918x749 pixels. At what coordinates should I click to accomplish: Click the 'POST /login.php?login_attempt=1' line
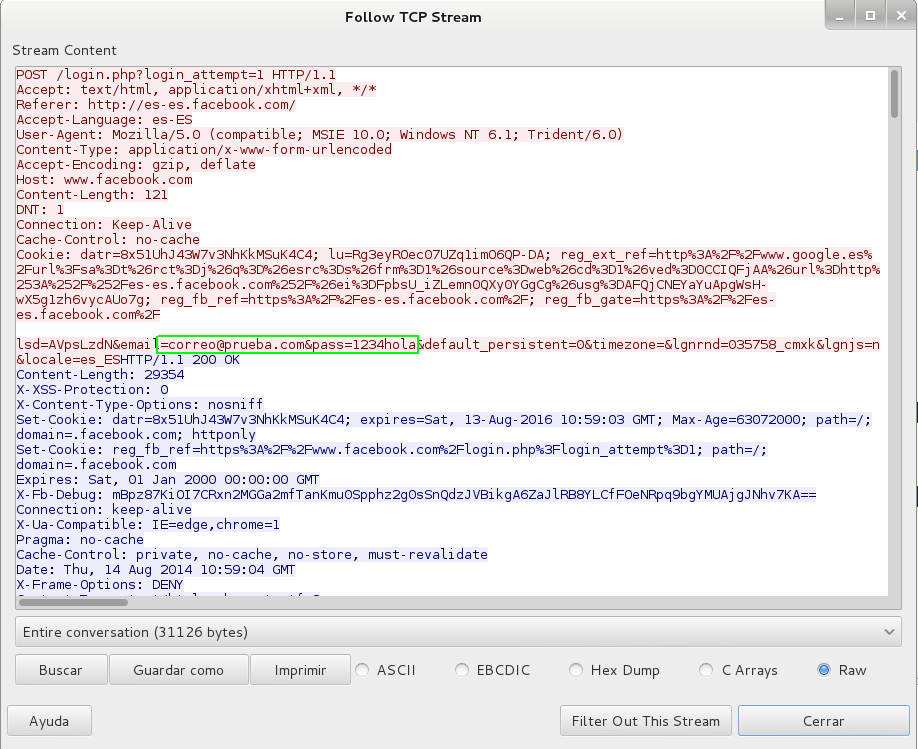click(176, 74)
